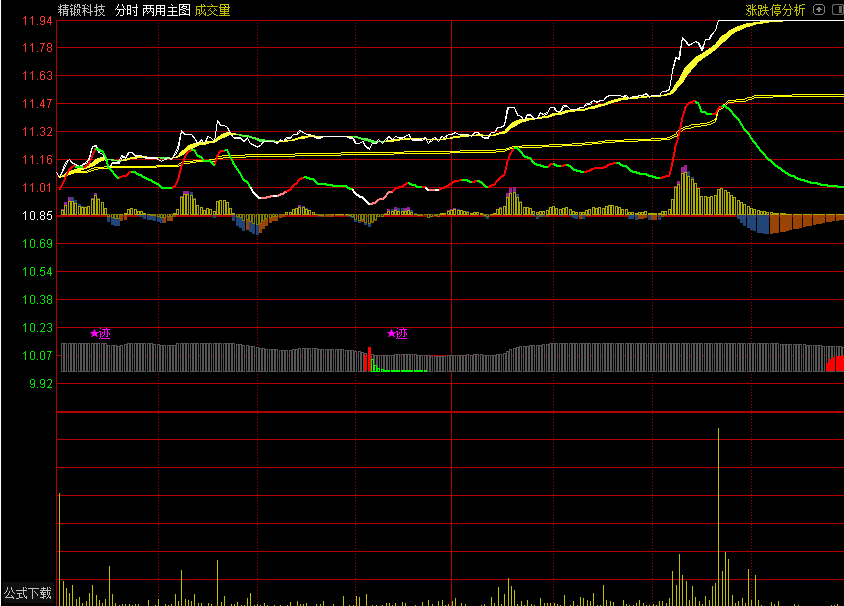Click the 10.38 price axis label
Image resolution: width=844 pixels, height=606 pixels.
click(x=37, y=300)
